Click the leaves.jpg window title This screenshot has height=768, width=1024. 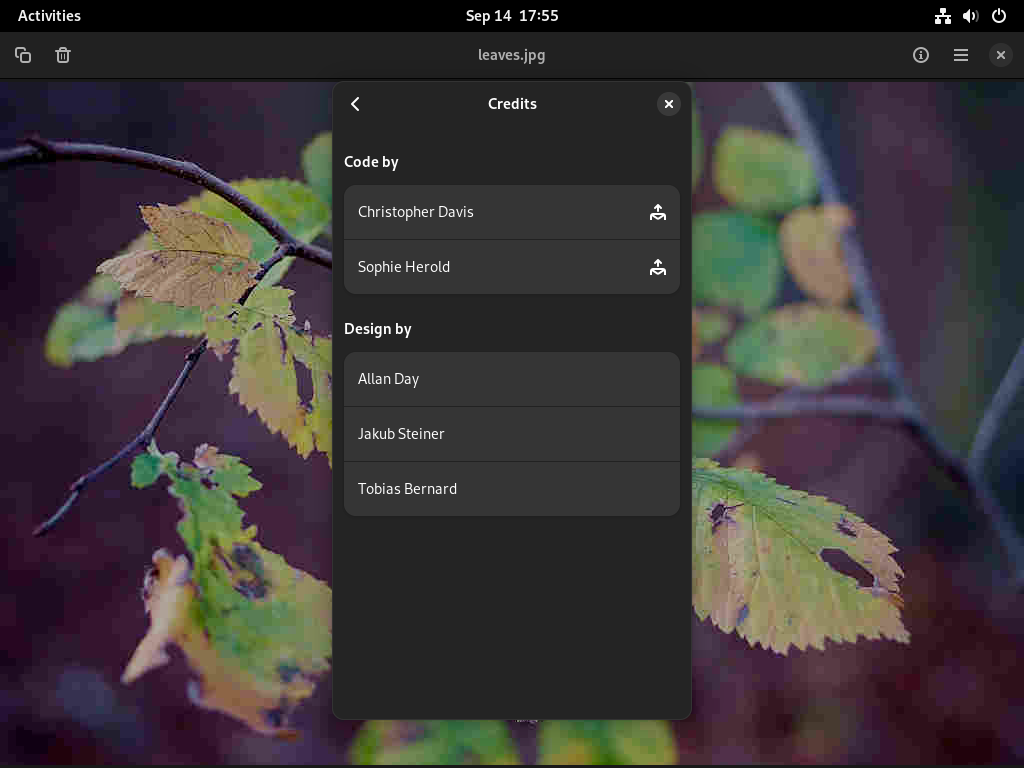click(511, 55)
